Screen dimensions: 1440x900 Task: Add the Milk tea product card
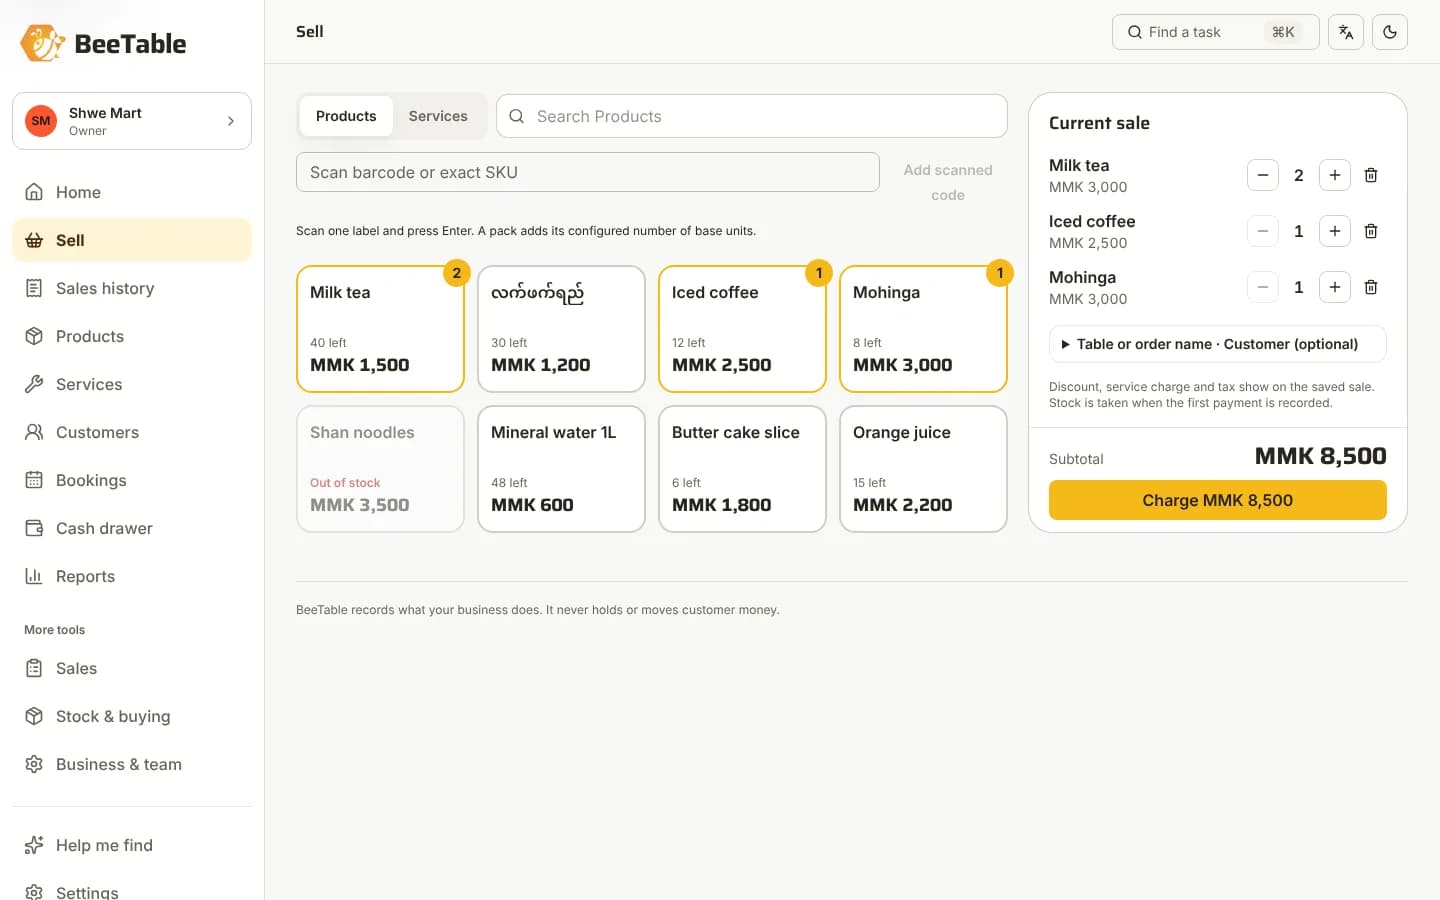(380, 329)
